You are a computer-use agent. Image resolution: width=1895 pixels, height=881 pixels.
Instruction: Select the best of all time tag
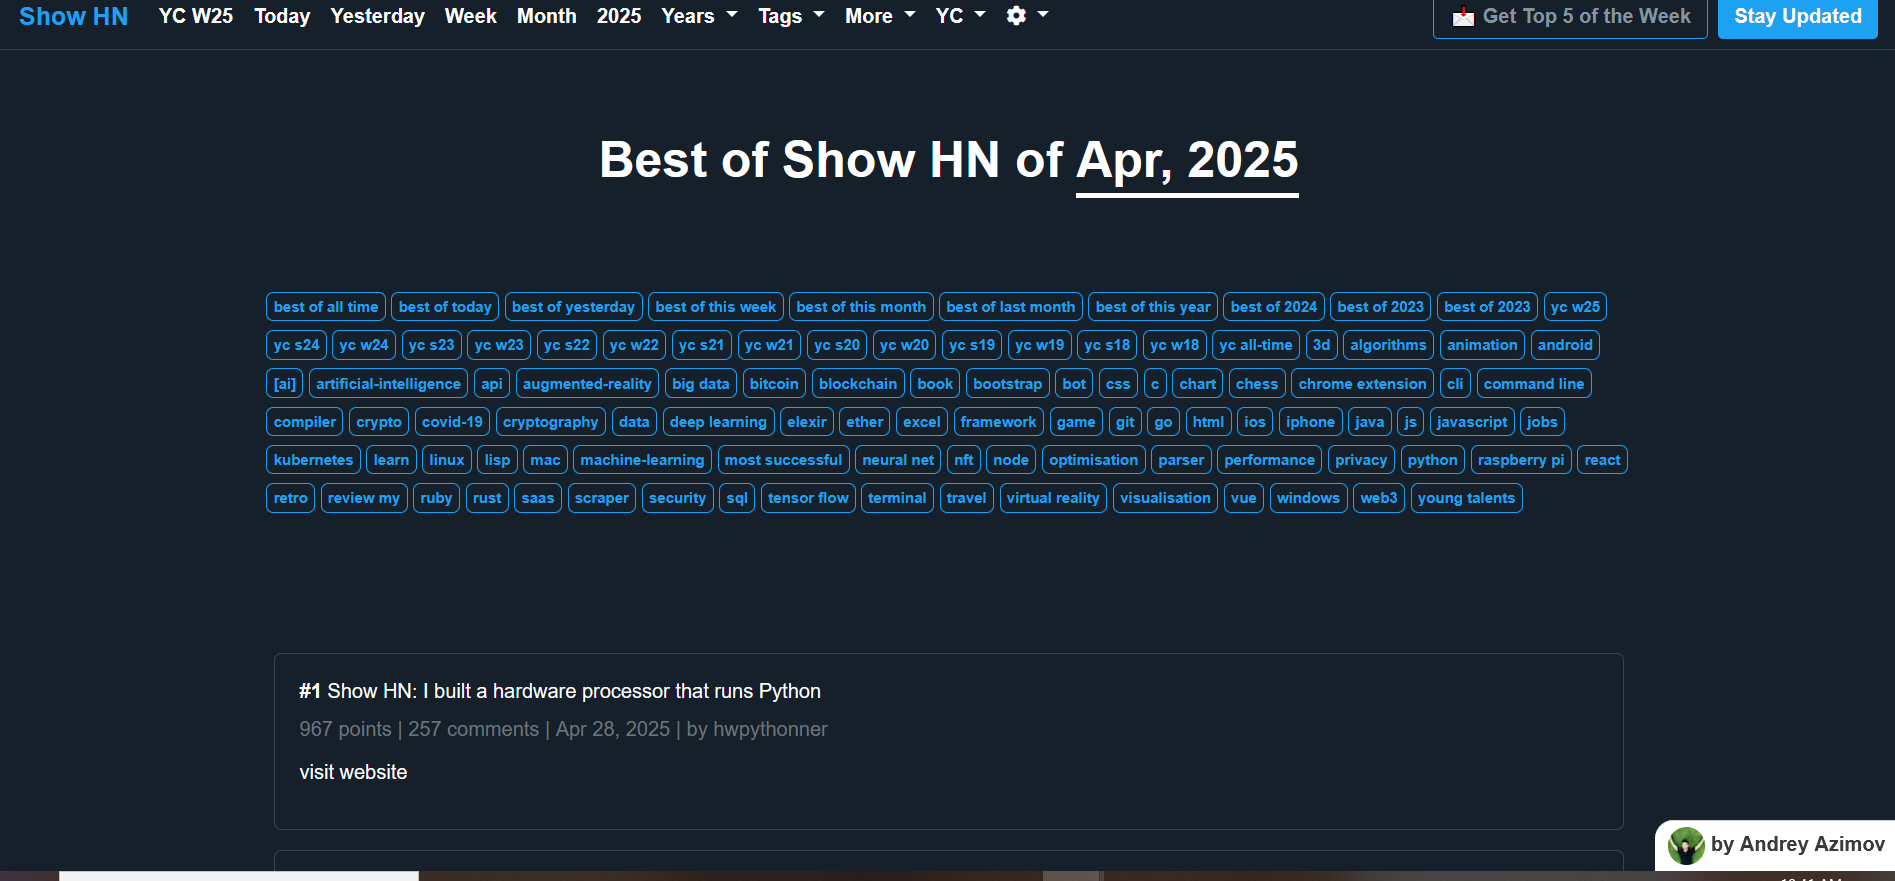[326, 307]
